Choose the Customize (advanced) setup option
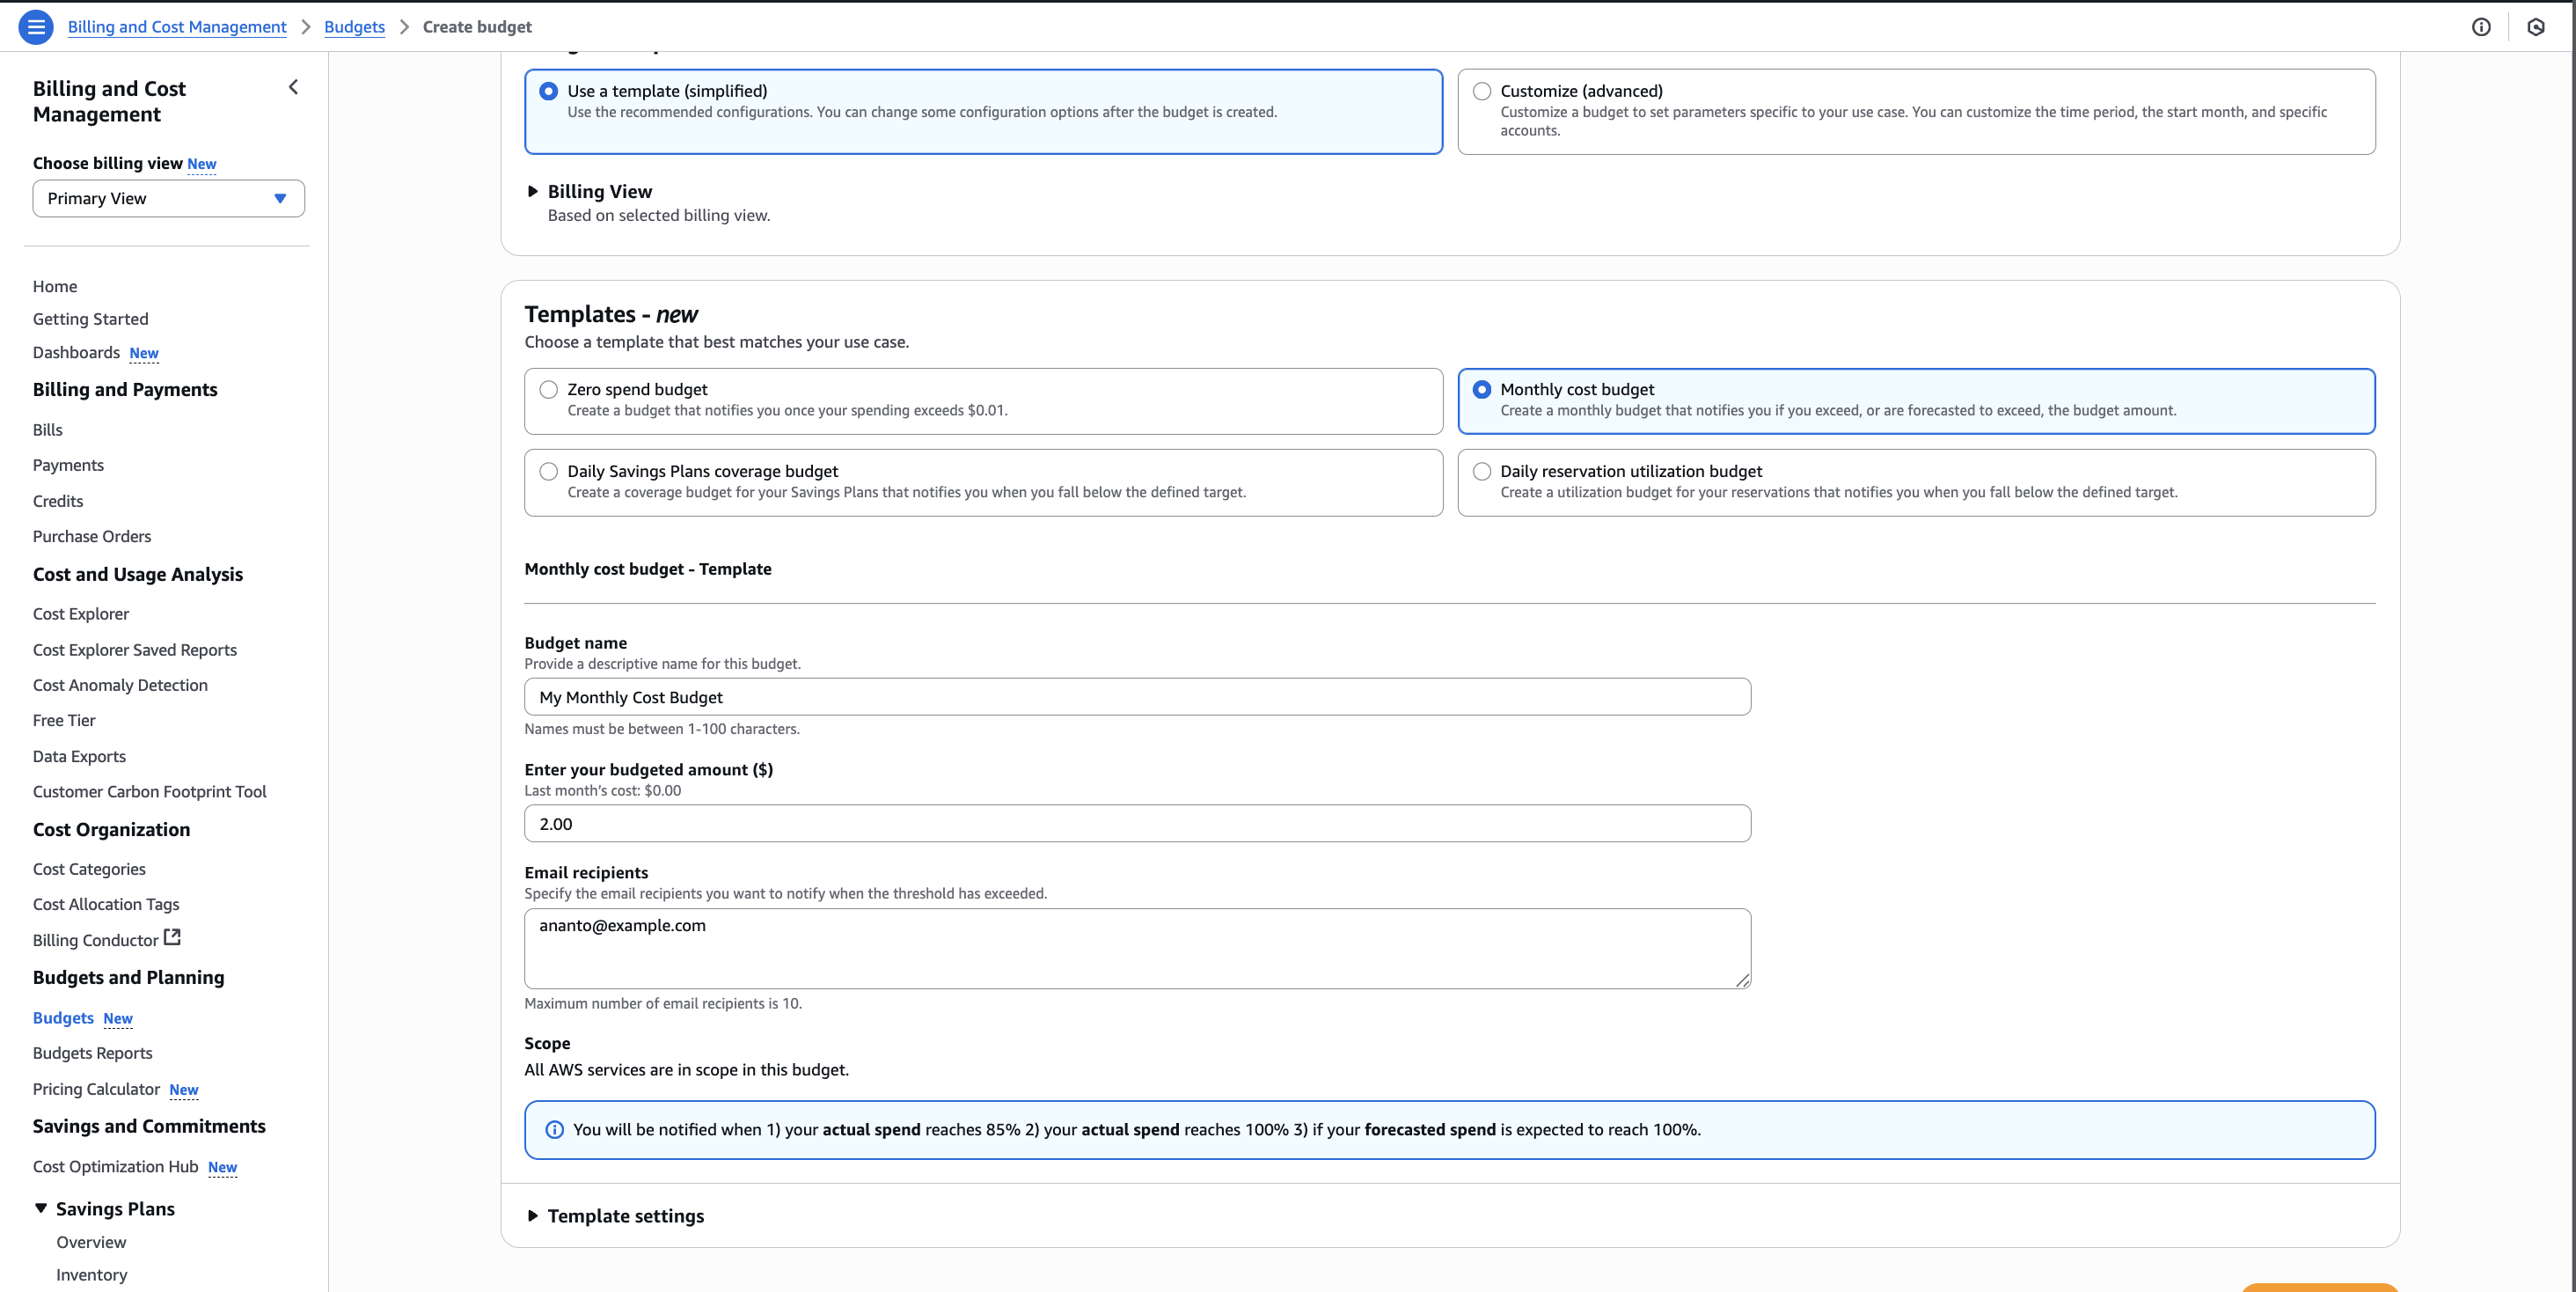 pyautogui.click(x=1482, y=92)
